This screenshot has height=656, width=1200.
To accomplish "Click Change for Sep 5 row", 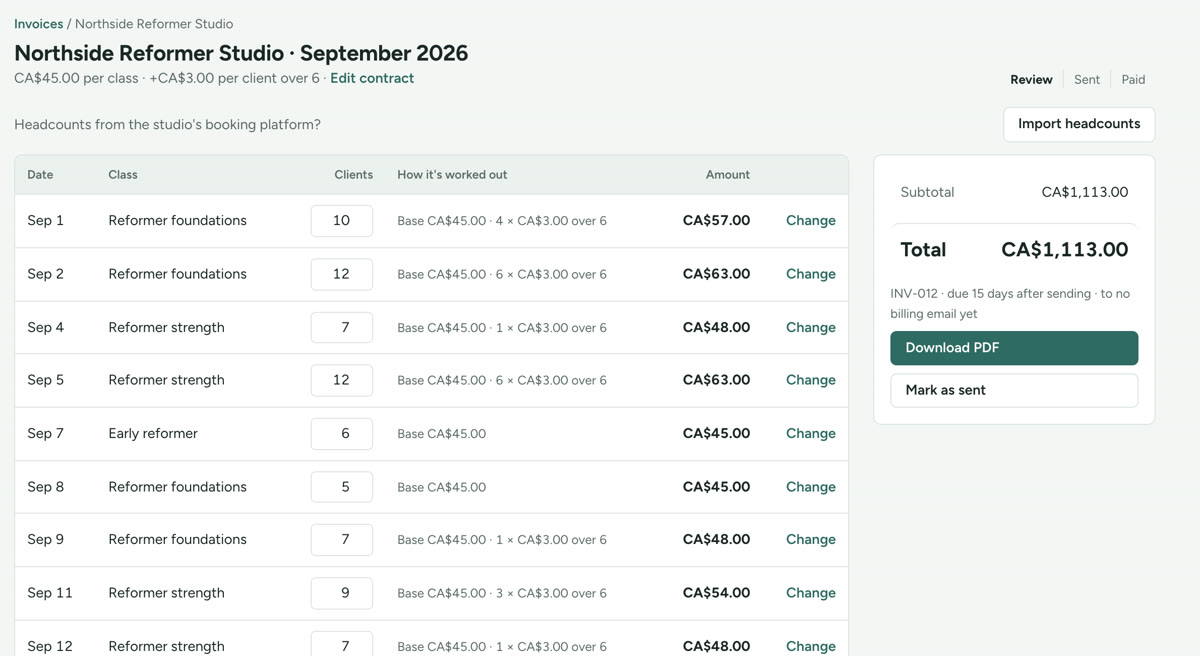I will click(810, 380).
